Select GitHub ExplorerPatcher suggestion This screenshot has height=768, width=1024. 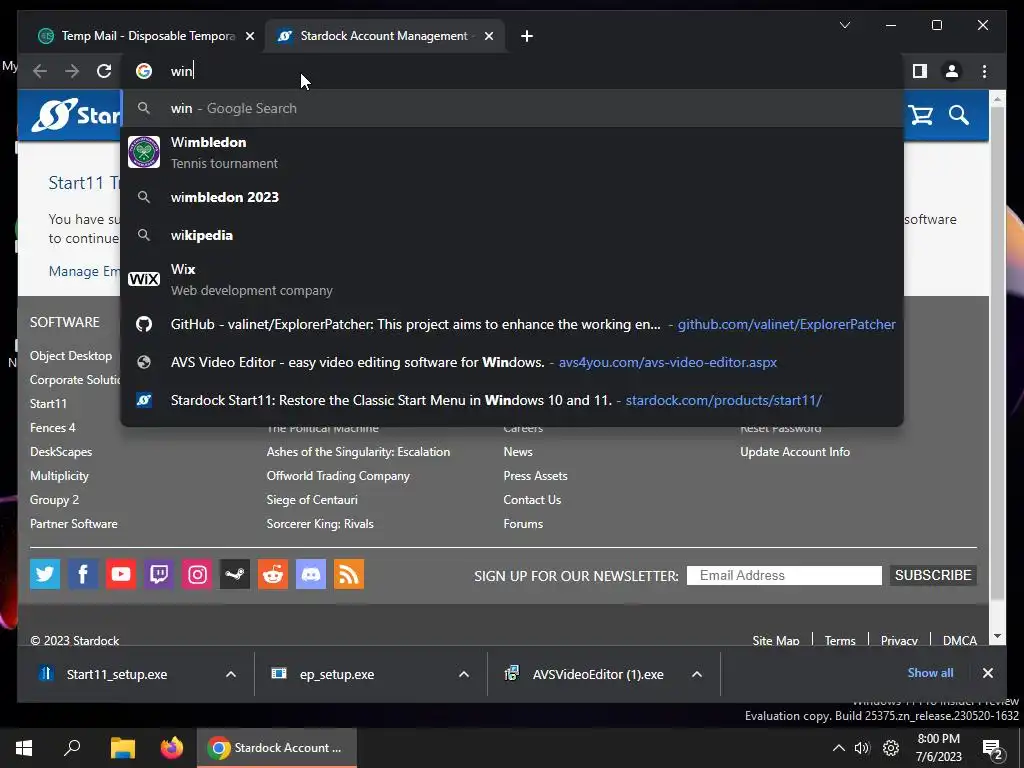point(512,324)
